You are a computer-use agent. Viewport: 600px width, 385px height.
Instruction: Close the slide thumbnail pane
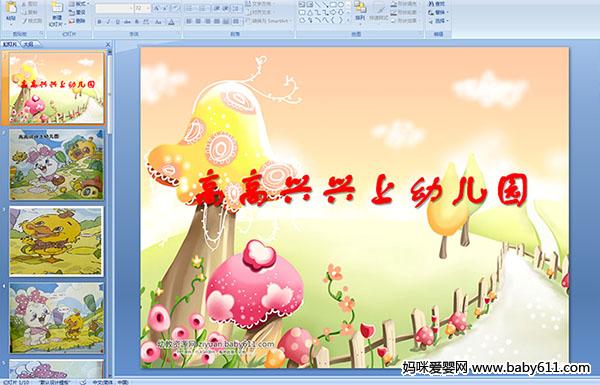pyautogui.click(x=108, y=44)
